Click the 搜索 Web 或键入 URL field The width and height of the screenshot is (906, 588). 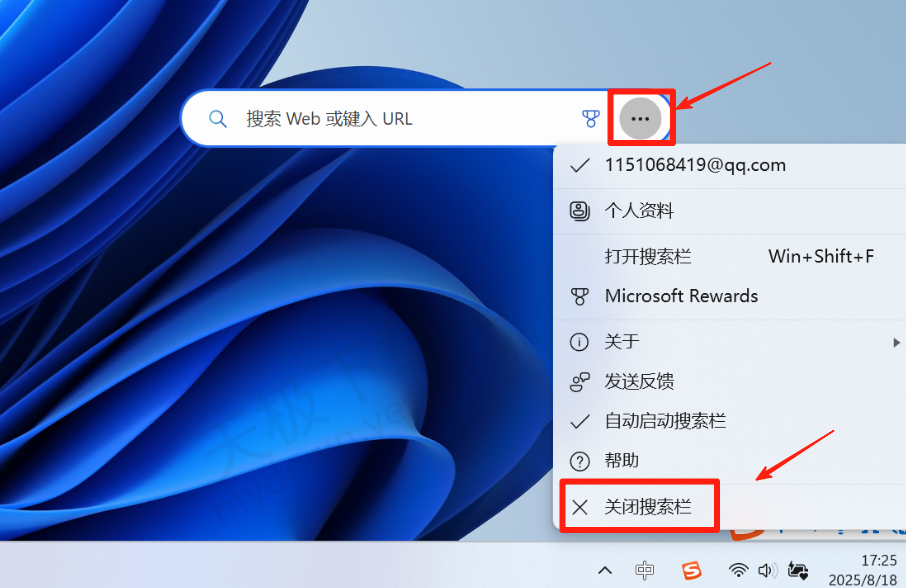(x=400, y=119)
